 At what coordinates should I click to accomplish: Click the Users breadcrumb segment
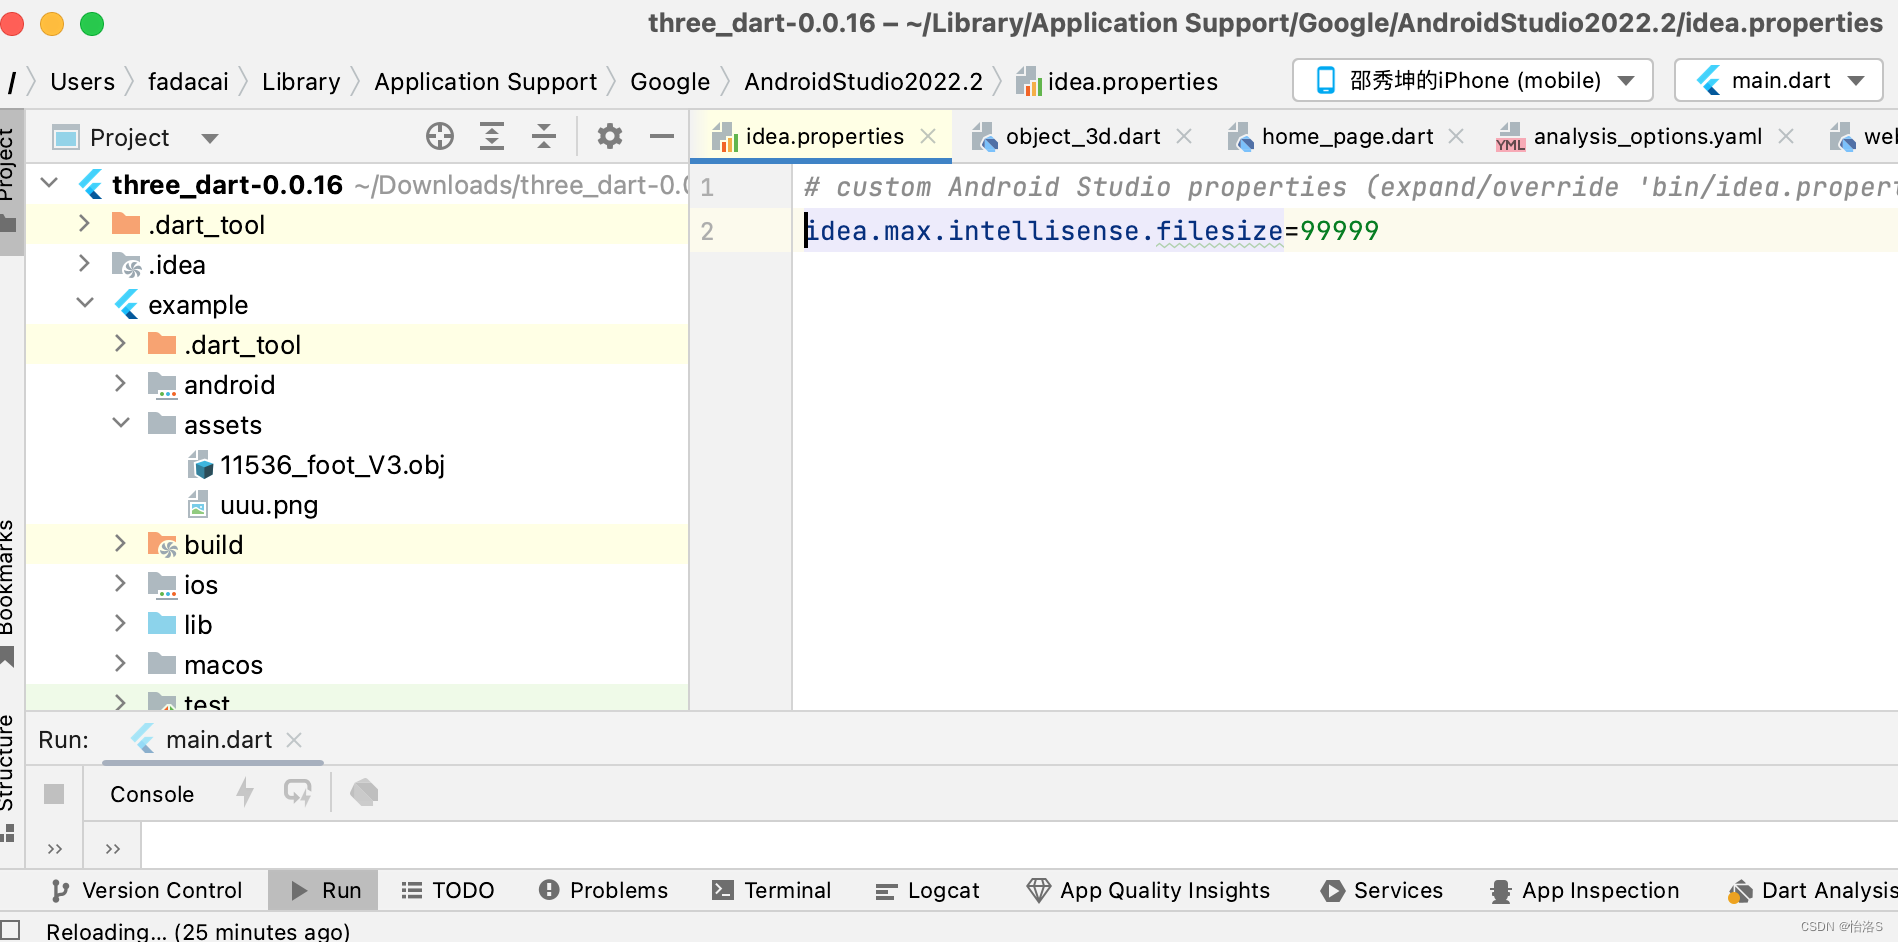point(82,81)
